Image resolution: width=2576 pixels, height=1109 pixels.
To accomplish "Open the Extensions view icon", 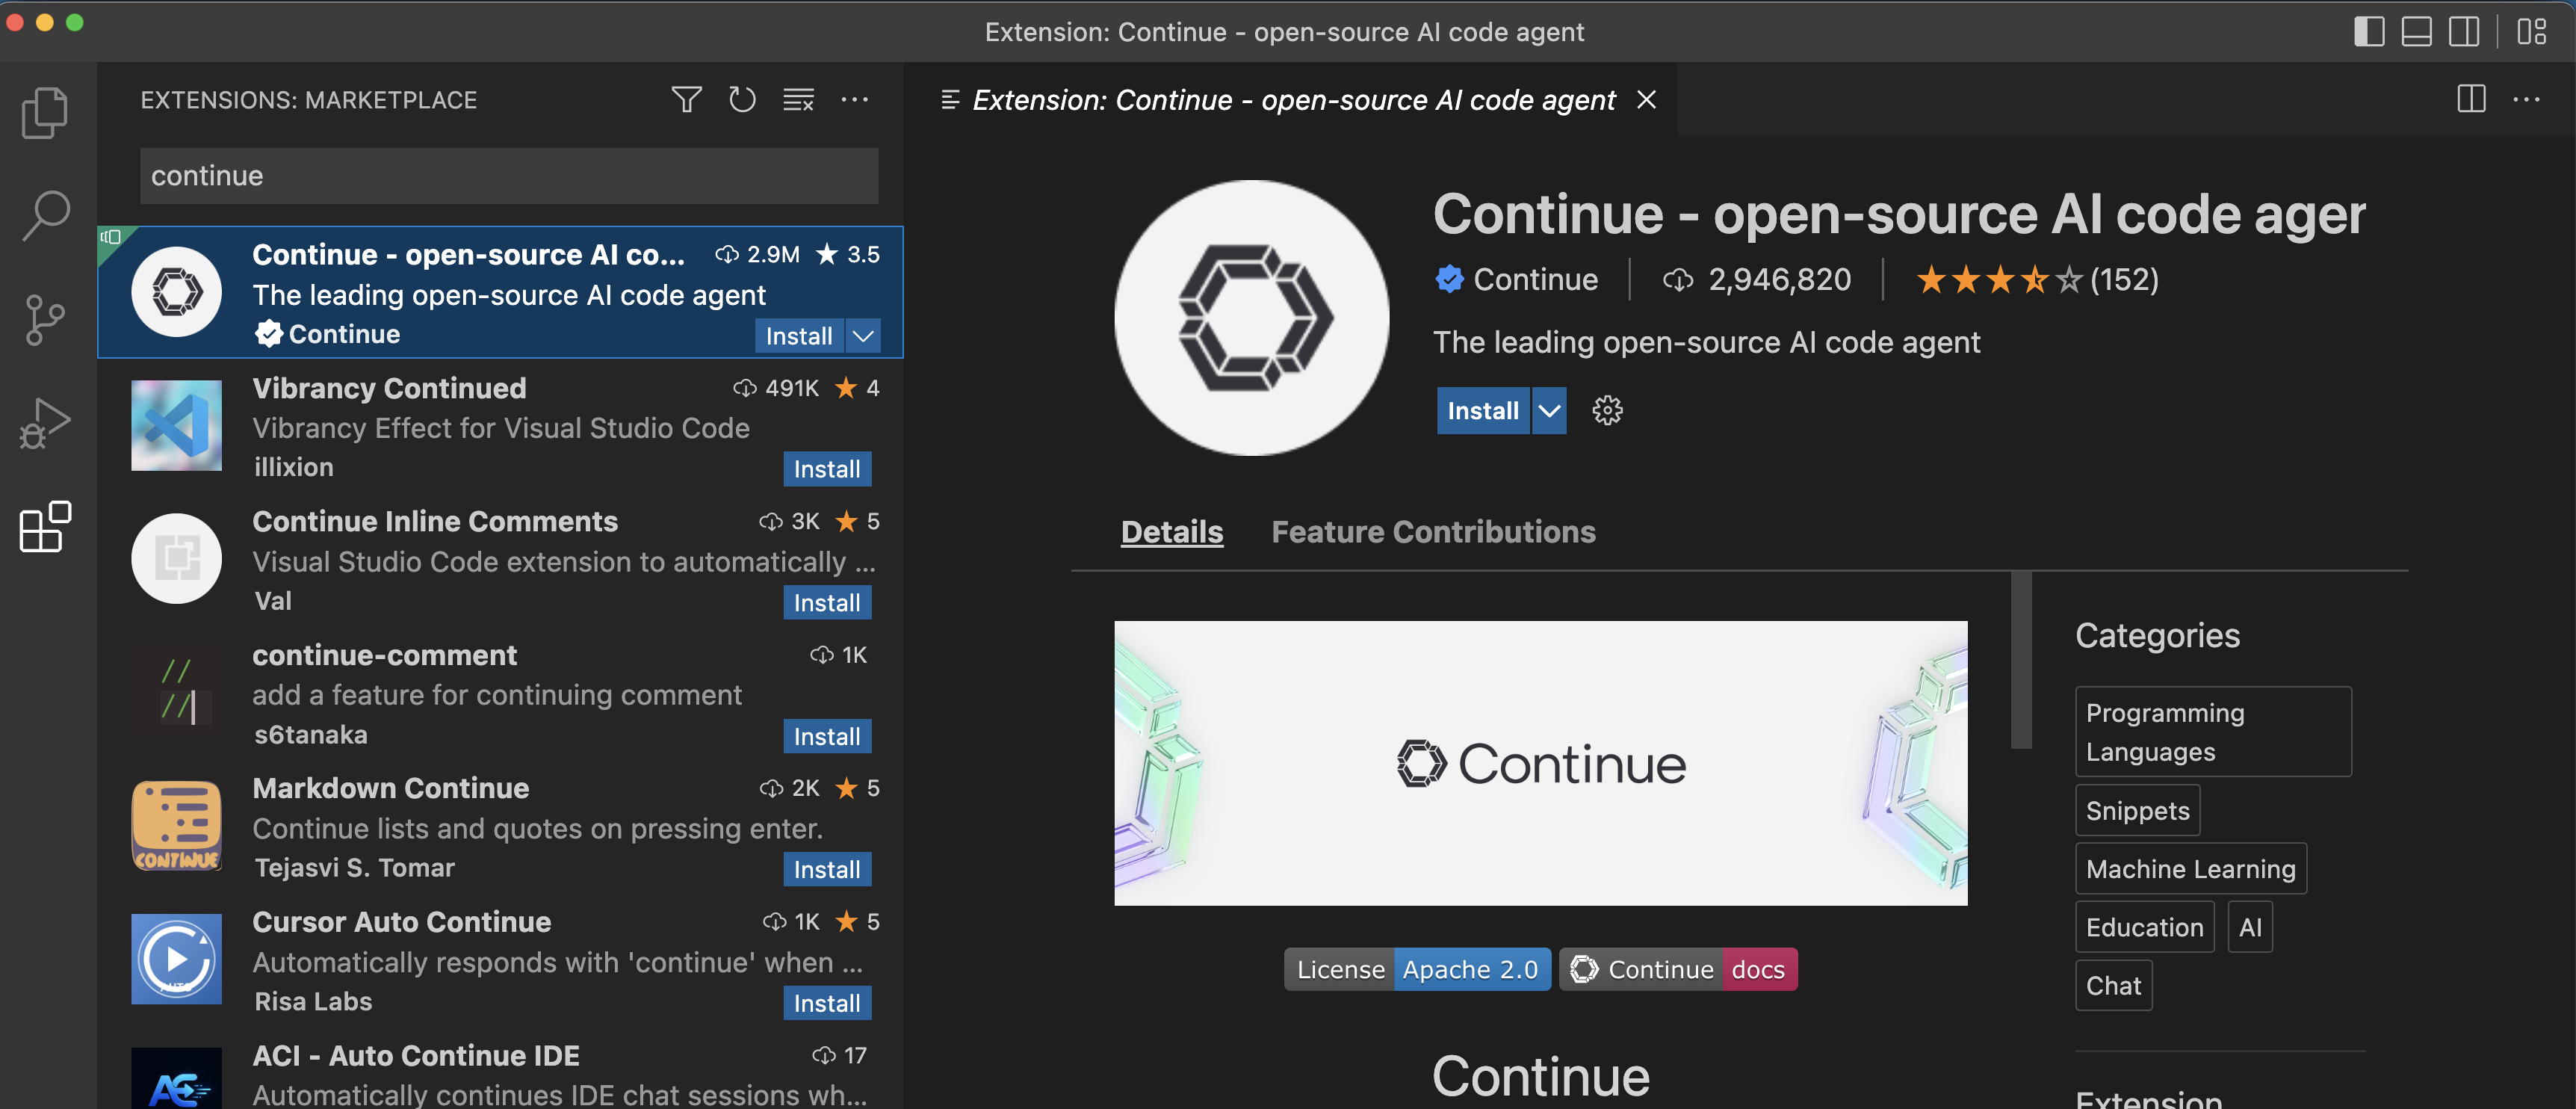I will 45,527.
